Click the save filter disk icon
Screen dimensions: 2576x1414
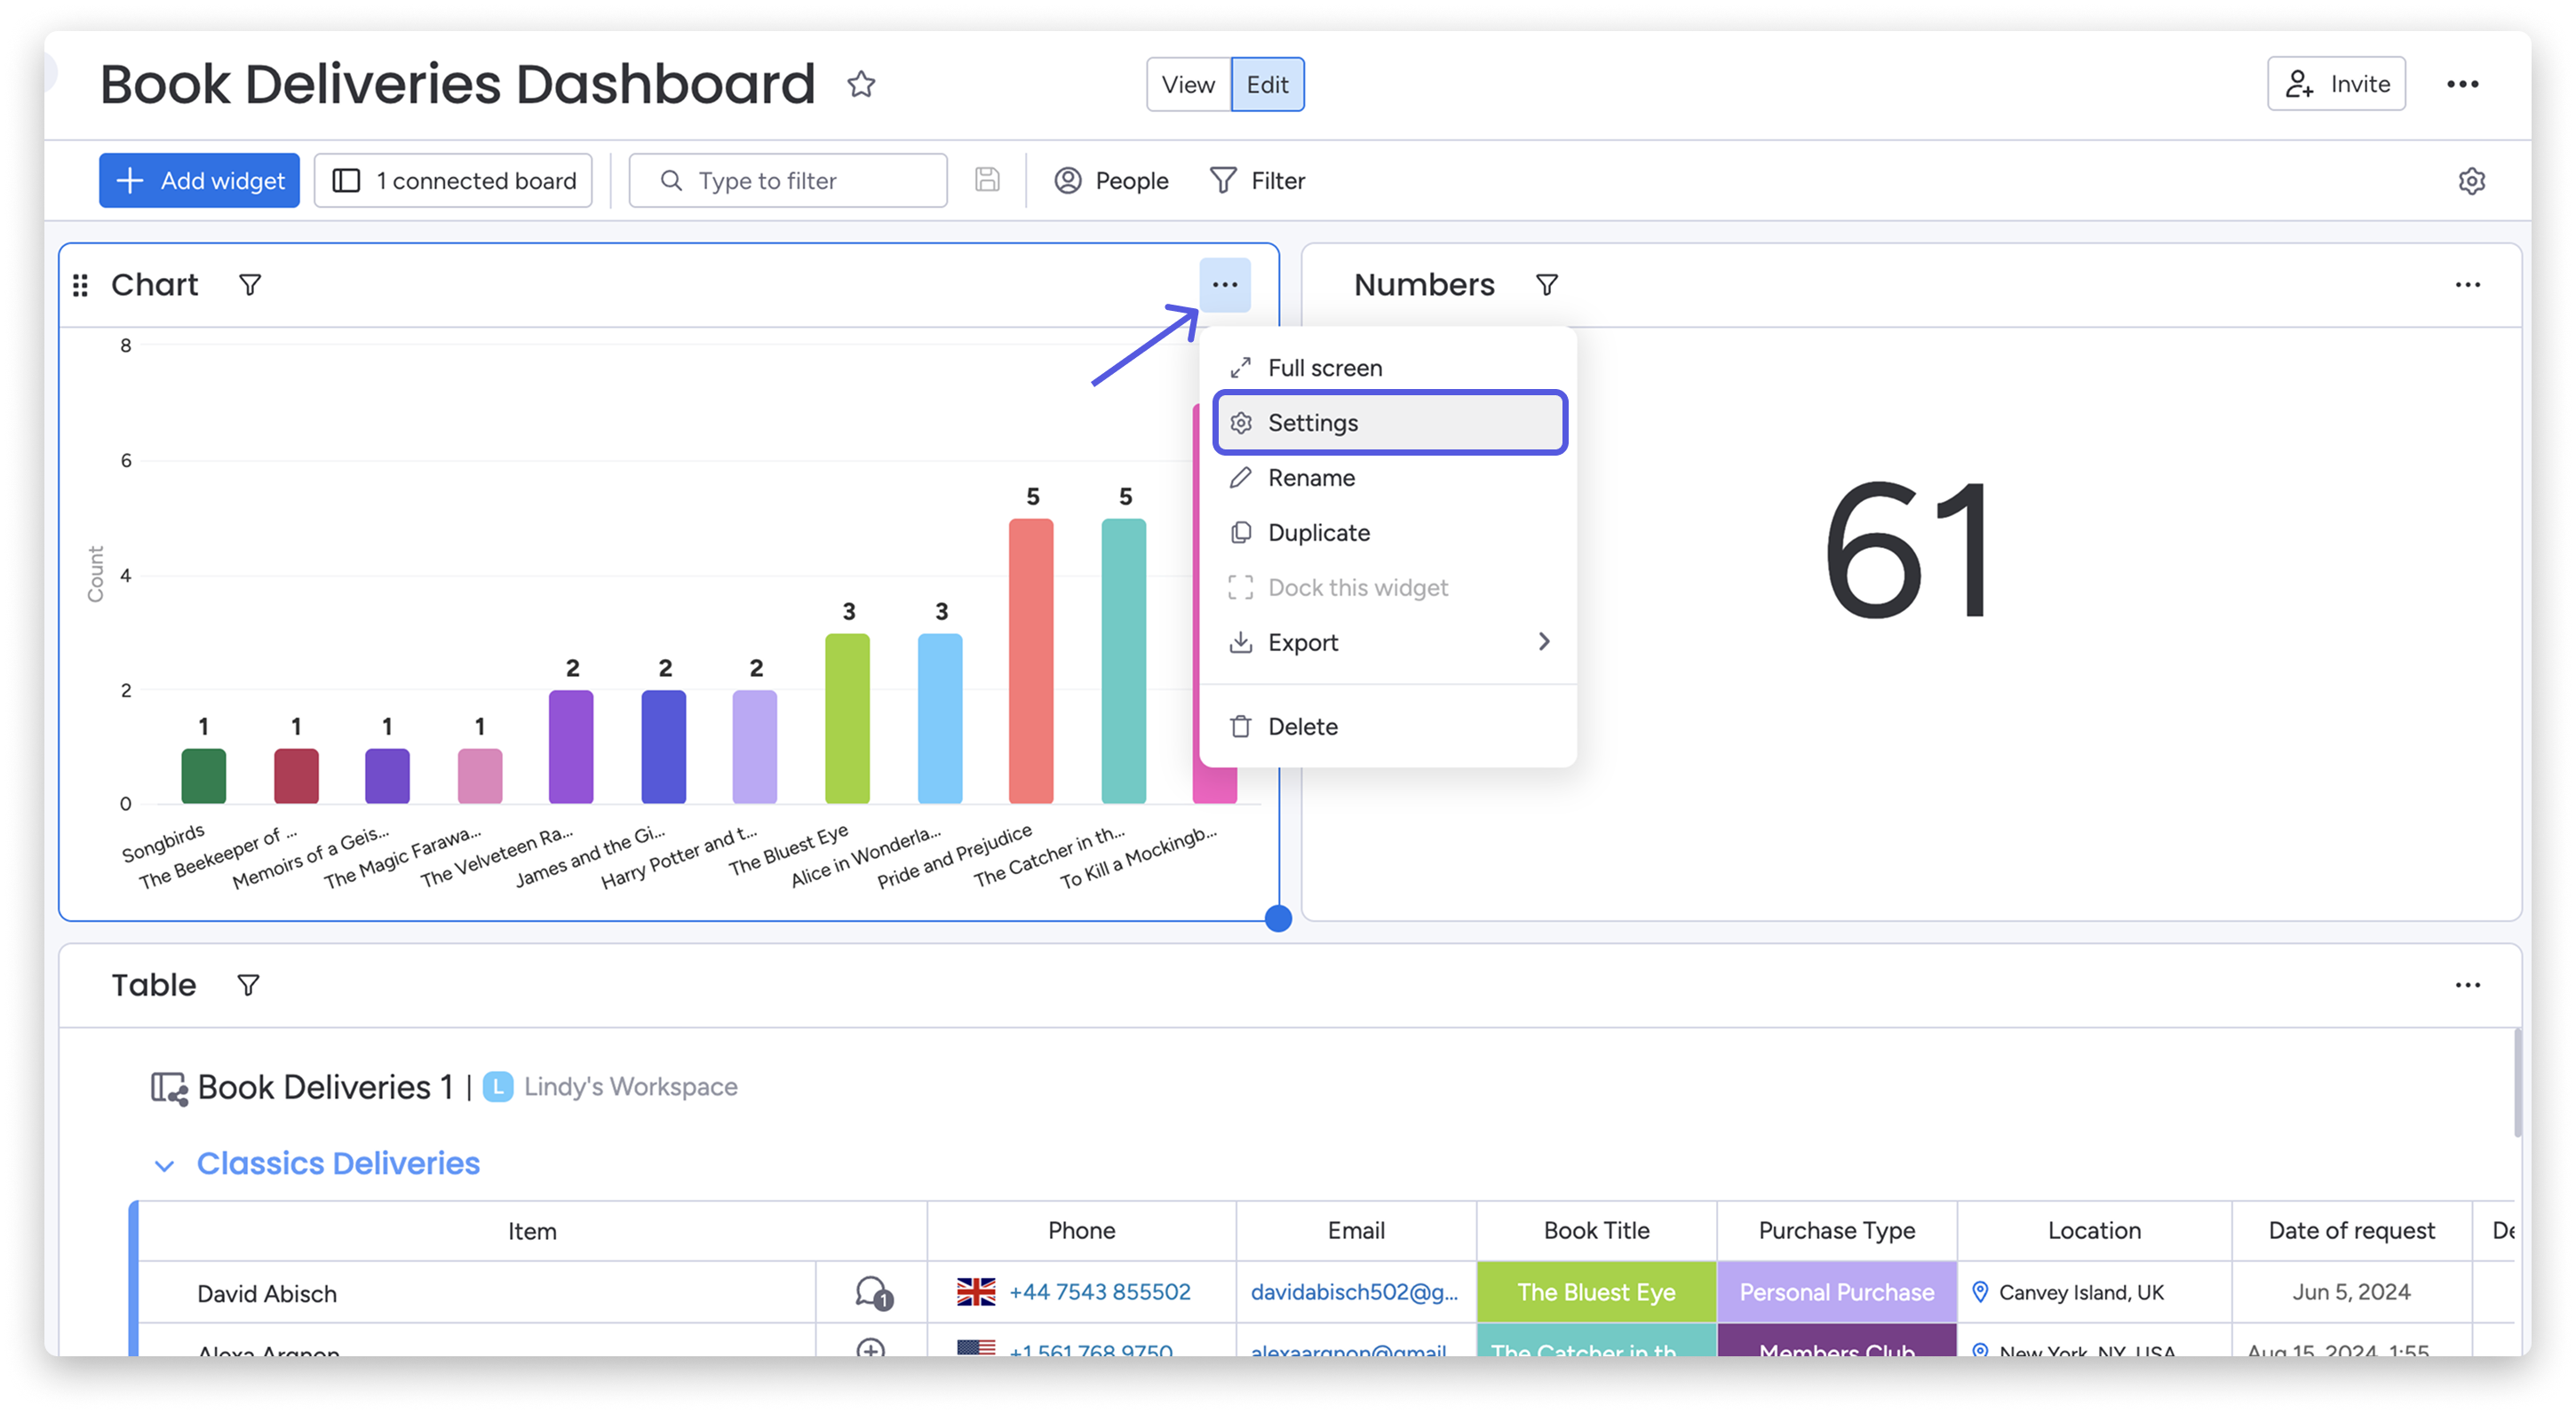click(987, 180)
